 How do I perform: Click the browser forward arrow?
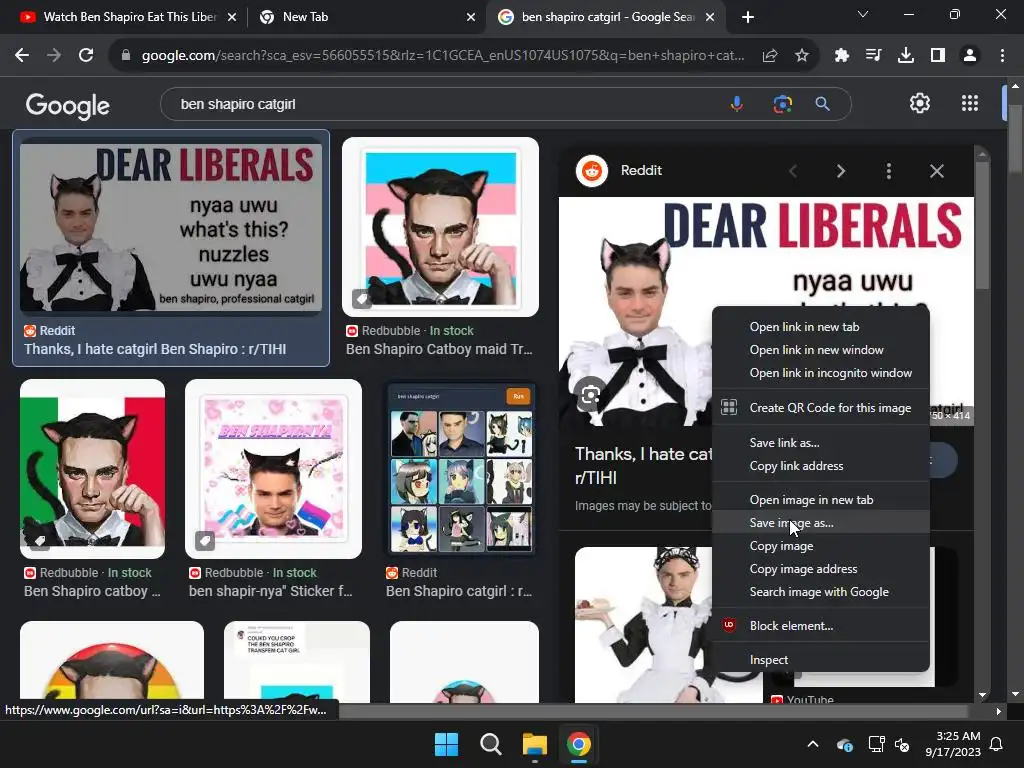tap(54, 56)
